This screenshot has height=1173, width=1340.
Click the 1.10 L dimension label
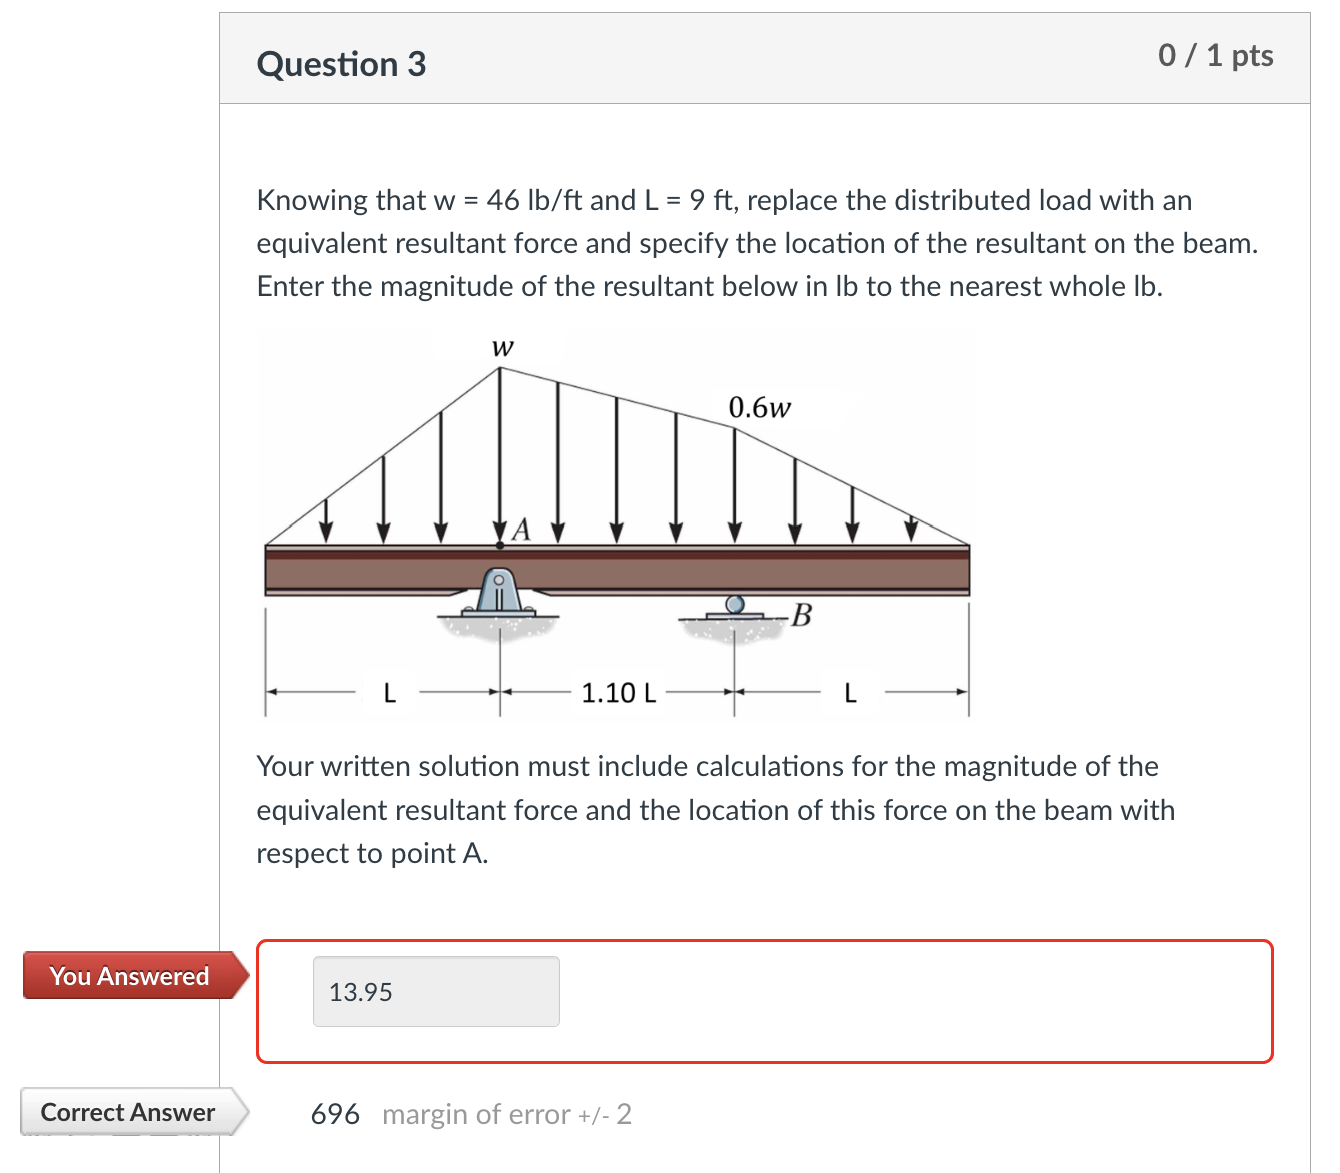[617, 692]
